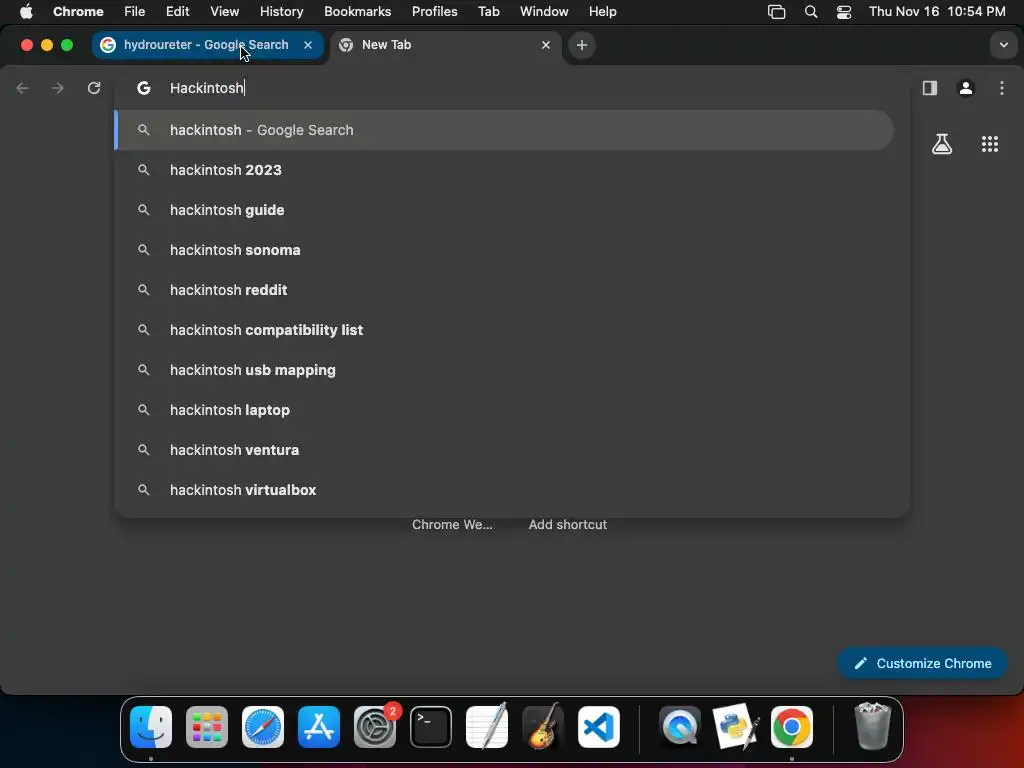The image size is (1024, 768).
Task: Launch GarageBand from the dock
Action: [x=543, y=726]
